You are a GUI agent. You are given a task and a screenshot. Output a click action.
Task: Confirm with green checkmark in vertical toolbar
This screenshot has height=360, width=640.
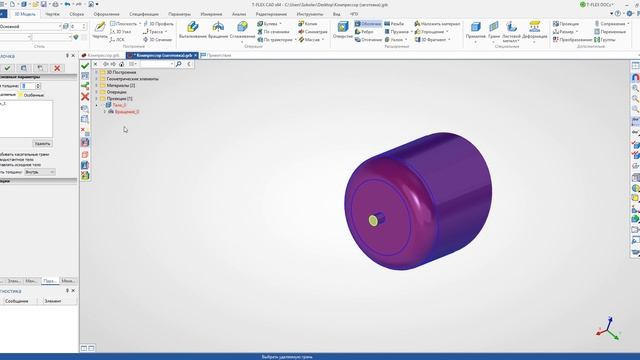[85, 66]
